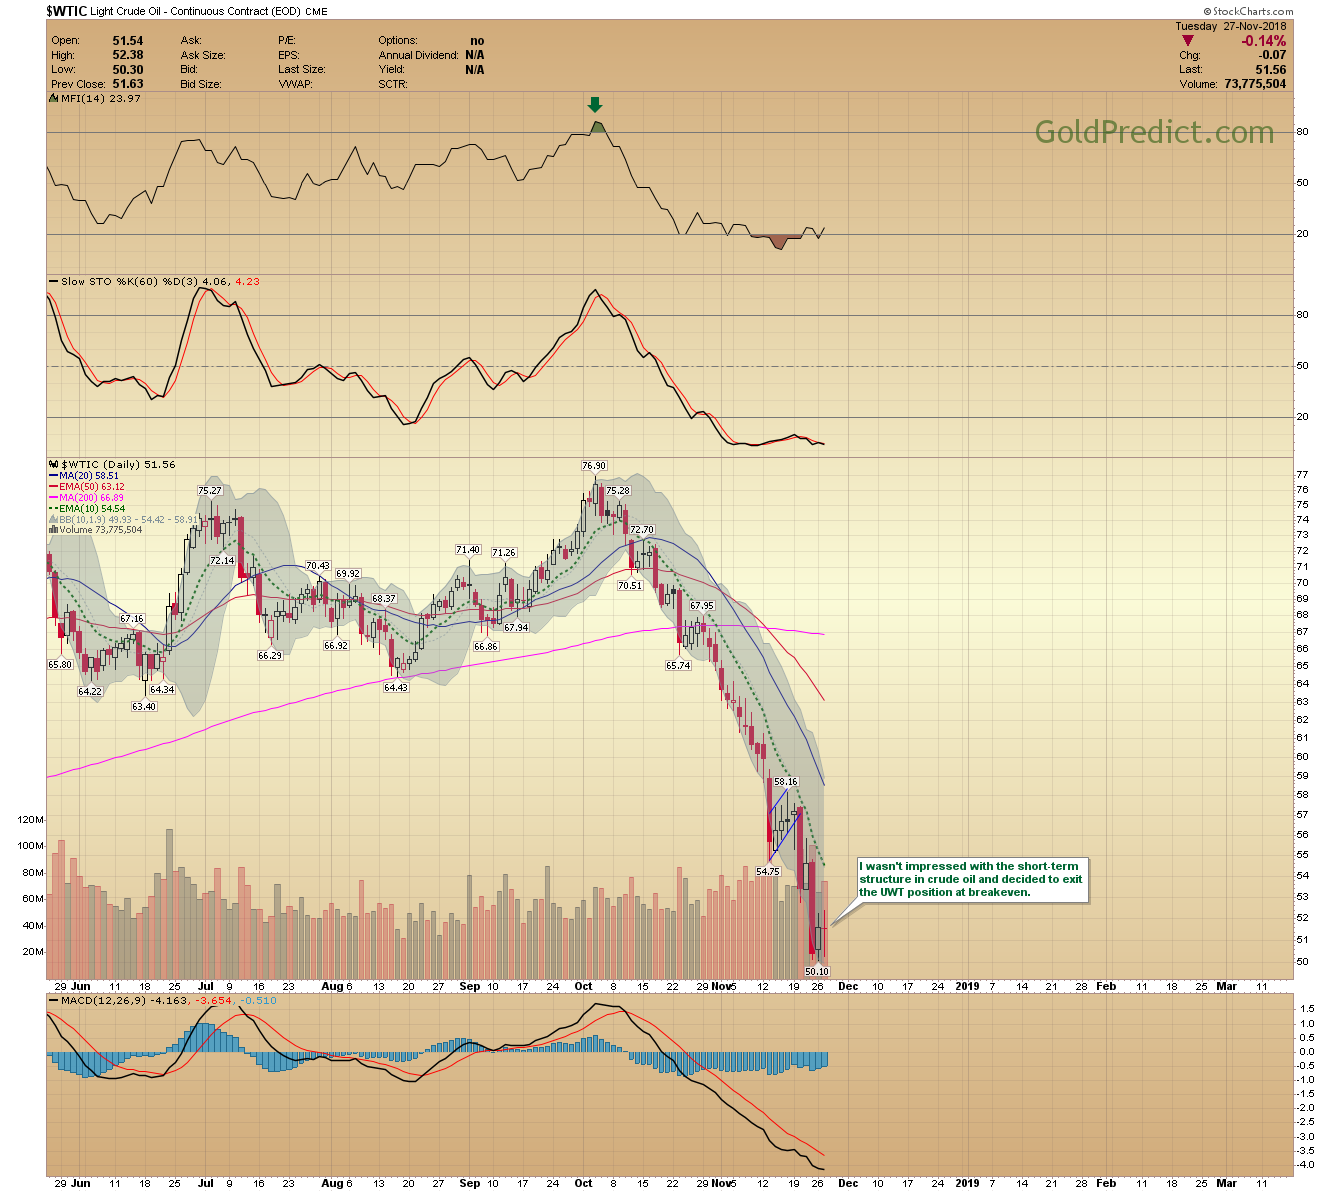The width and height of the screenshot is (1340, 1192).
Task: Select the 'Light Crude Oil - Continuous Contract (EOD)' title
Action: point(196,12)
